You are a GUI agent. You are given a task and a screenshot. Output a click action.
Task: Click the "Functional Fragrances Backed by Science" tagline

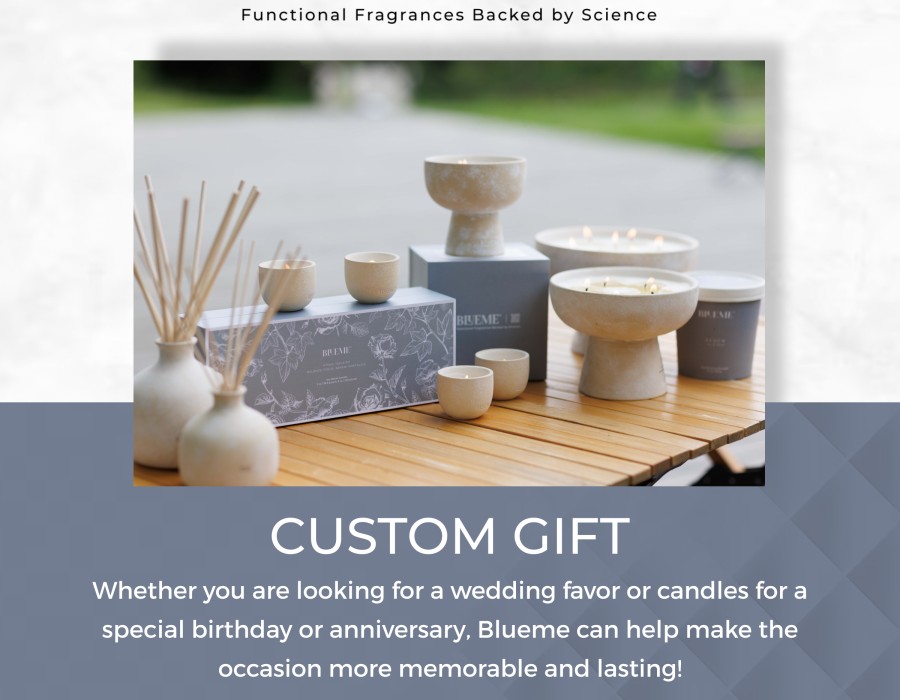(x=449, y=15)
